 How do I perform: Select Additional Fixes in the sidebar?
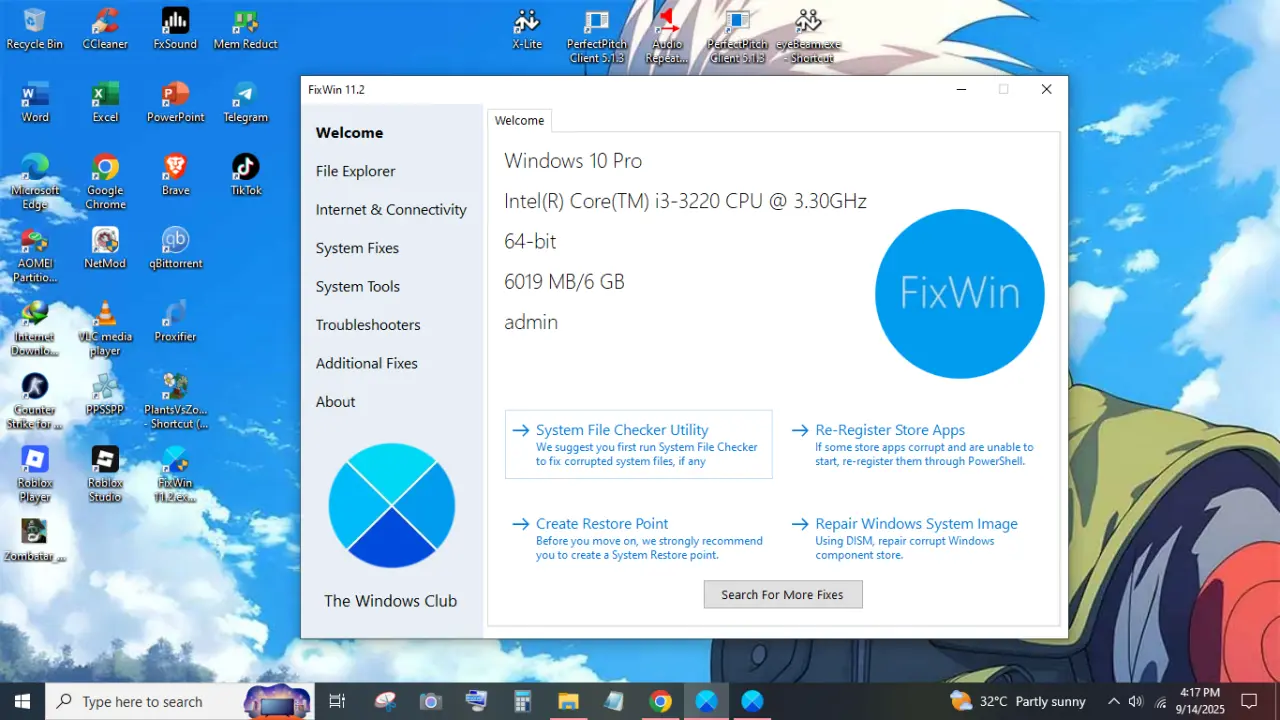point(366,363)
